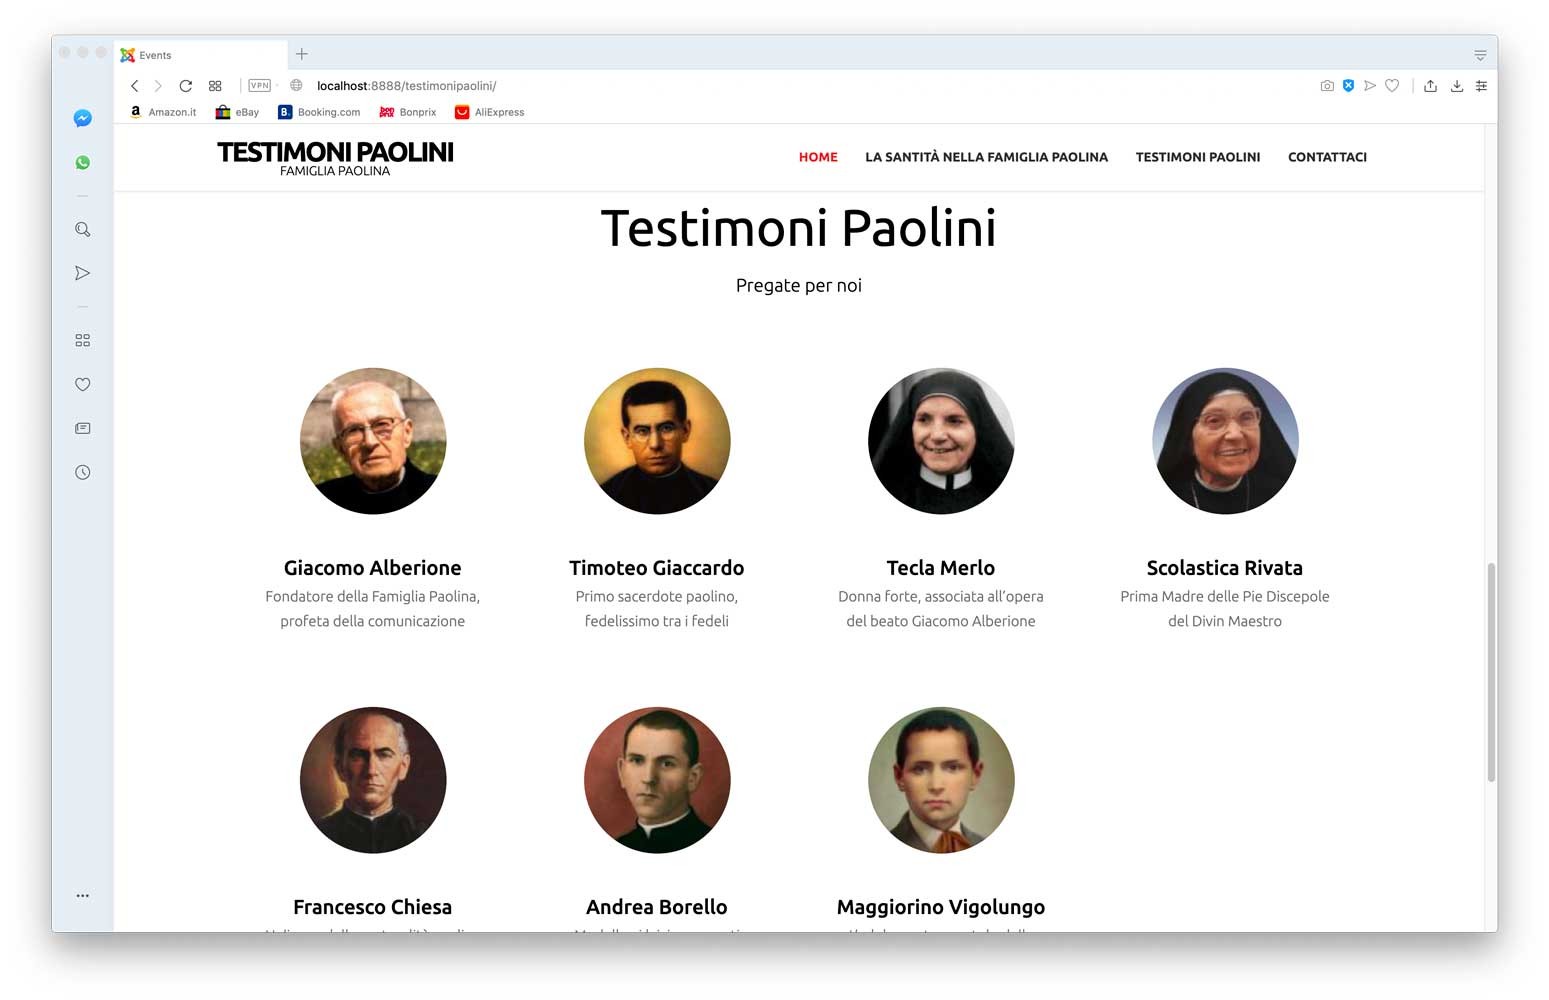The width and height of the screenshot is (1549, 1000).
Task: Open Messenger in the Opera sidebar
Action: [83, 118]
